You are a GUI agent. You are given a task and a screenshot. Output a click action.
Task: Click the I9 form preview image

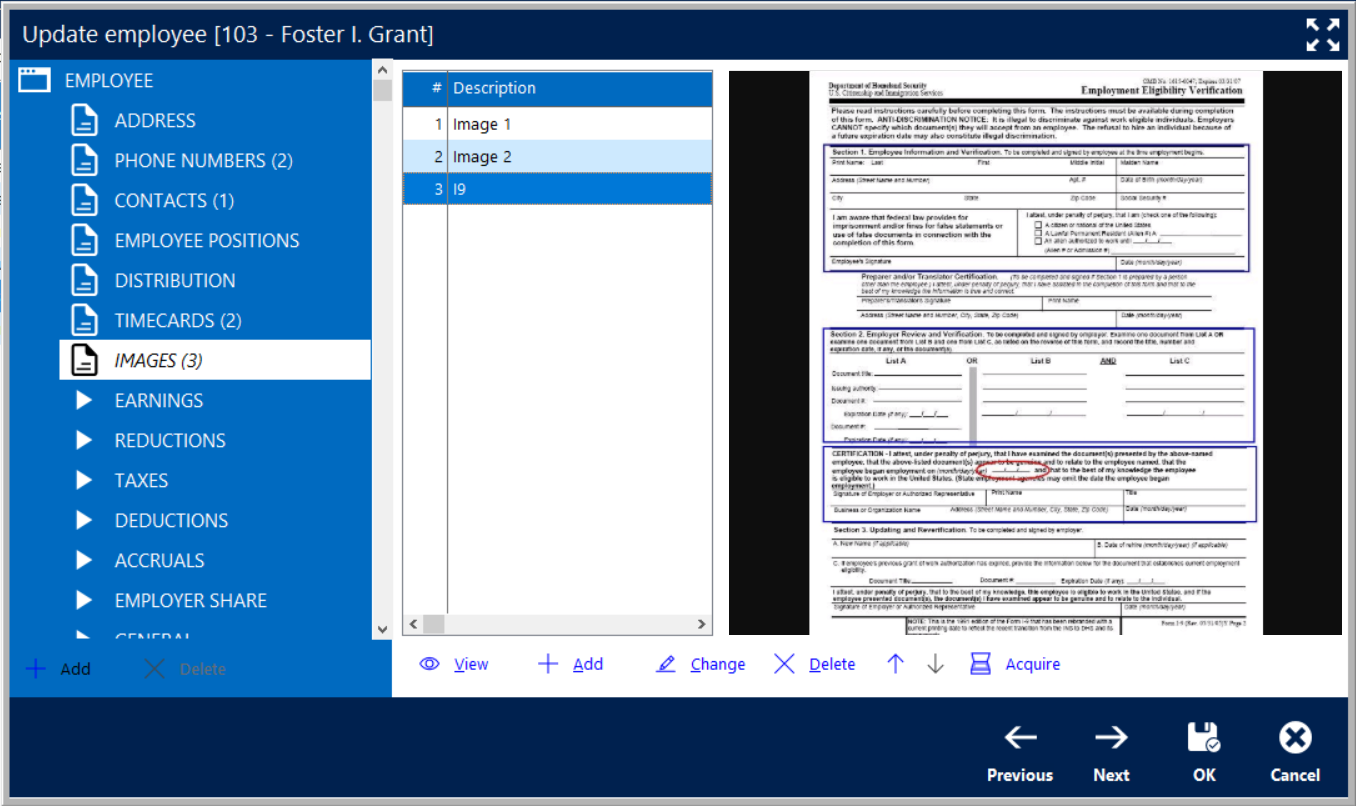1035,352
